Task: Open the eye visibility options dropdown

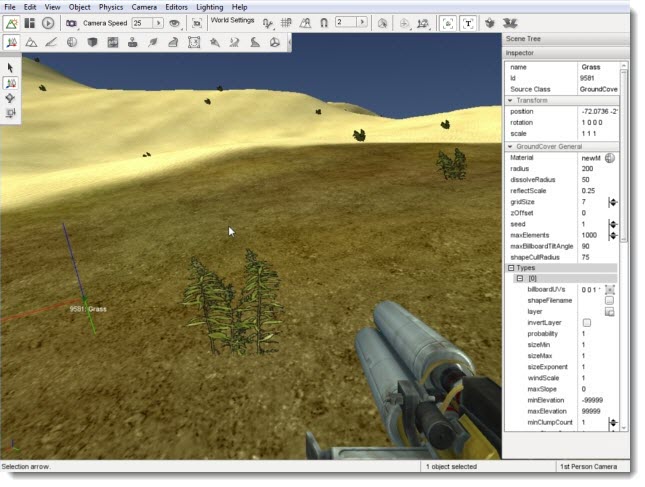Action: click(x=175, y=24)
